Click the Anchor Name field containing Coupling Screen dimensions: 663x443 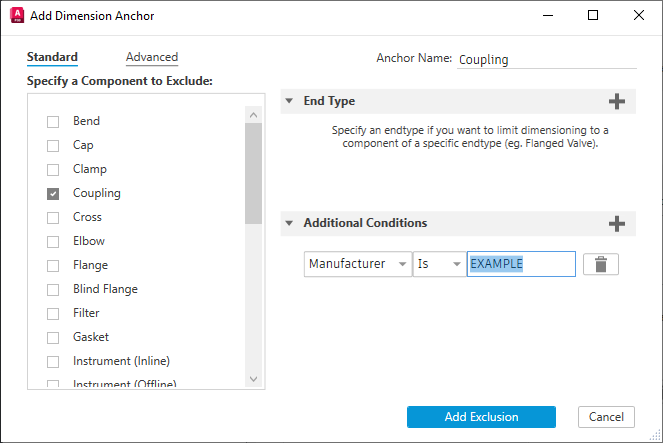coord(547,60)
